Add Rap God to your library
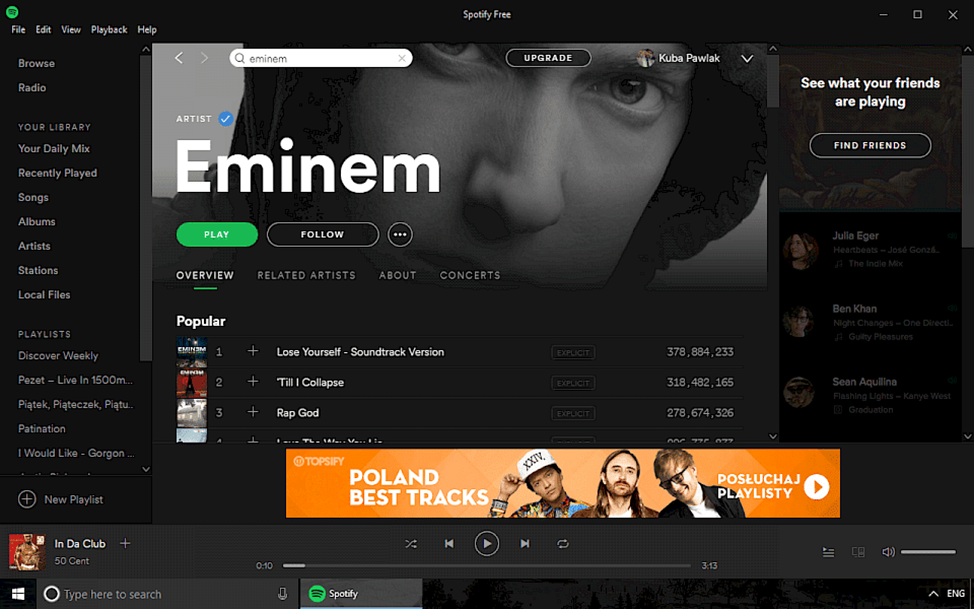Viewport: 974px width, 609px height. tap(253, 412)
